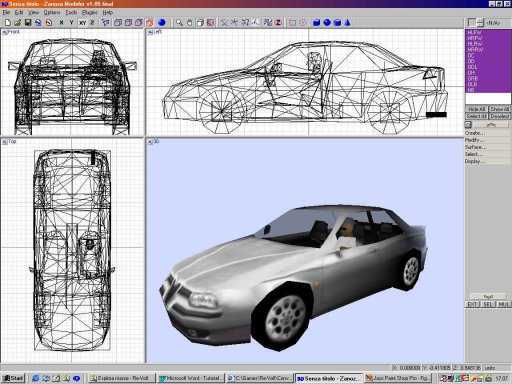
Task: Expand the Create... command menu
Action: point(474,133)
